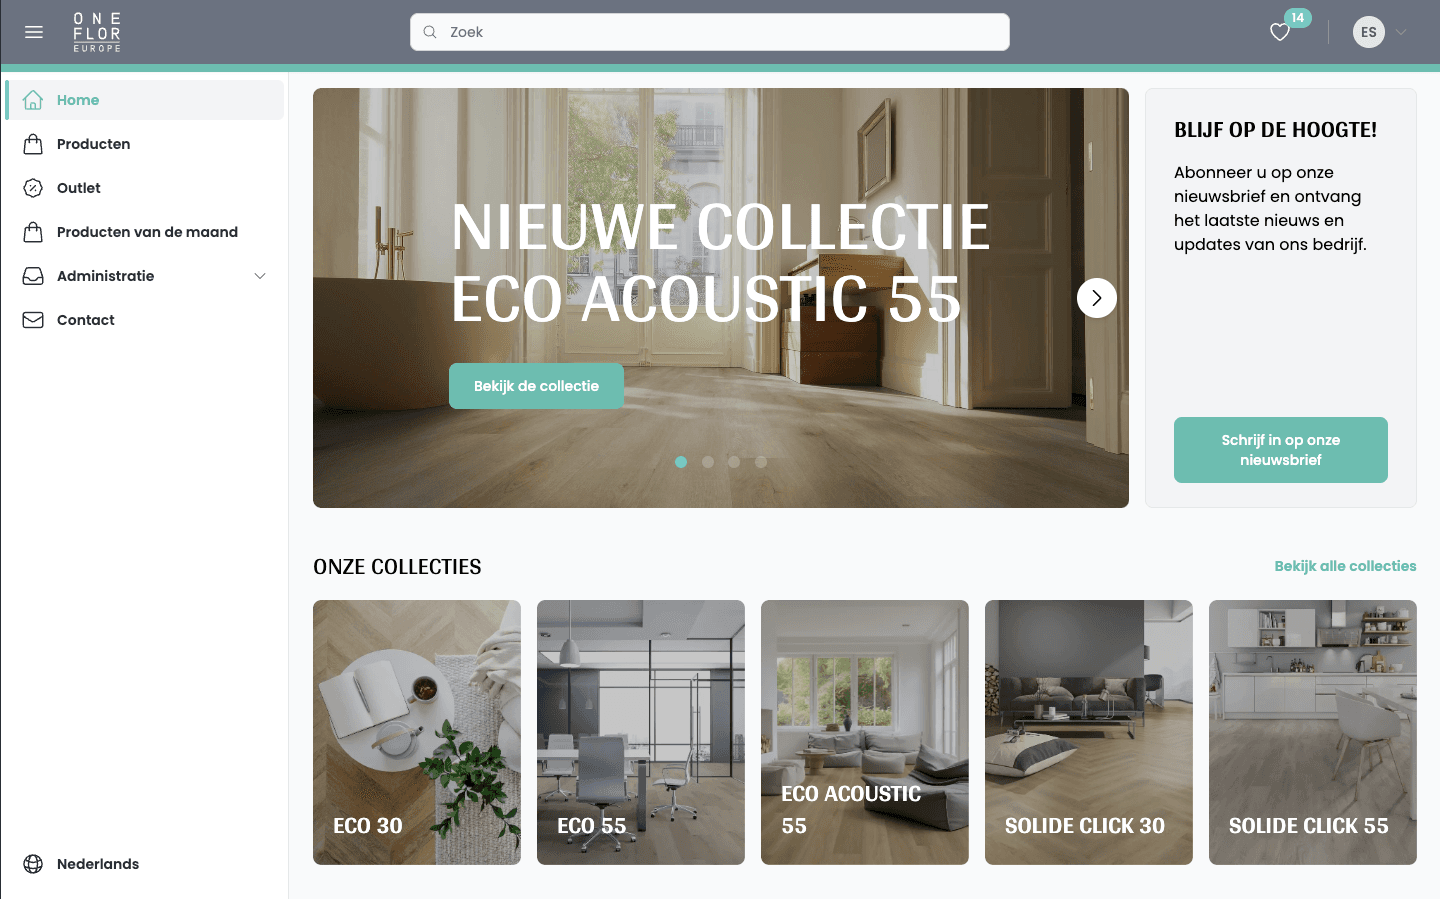
Task: Select the second carousel slide dot
Action: click(x=708, y=462)
